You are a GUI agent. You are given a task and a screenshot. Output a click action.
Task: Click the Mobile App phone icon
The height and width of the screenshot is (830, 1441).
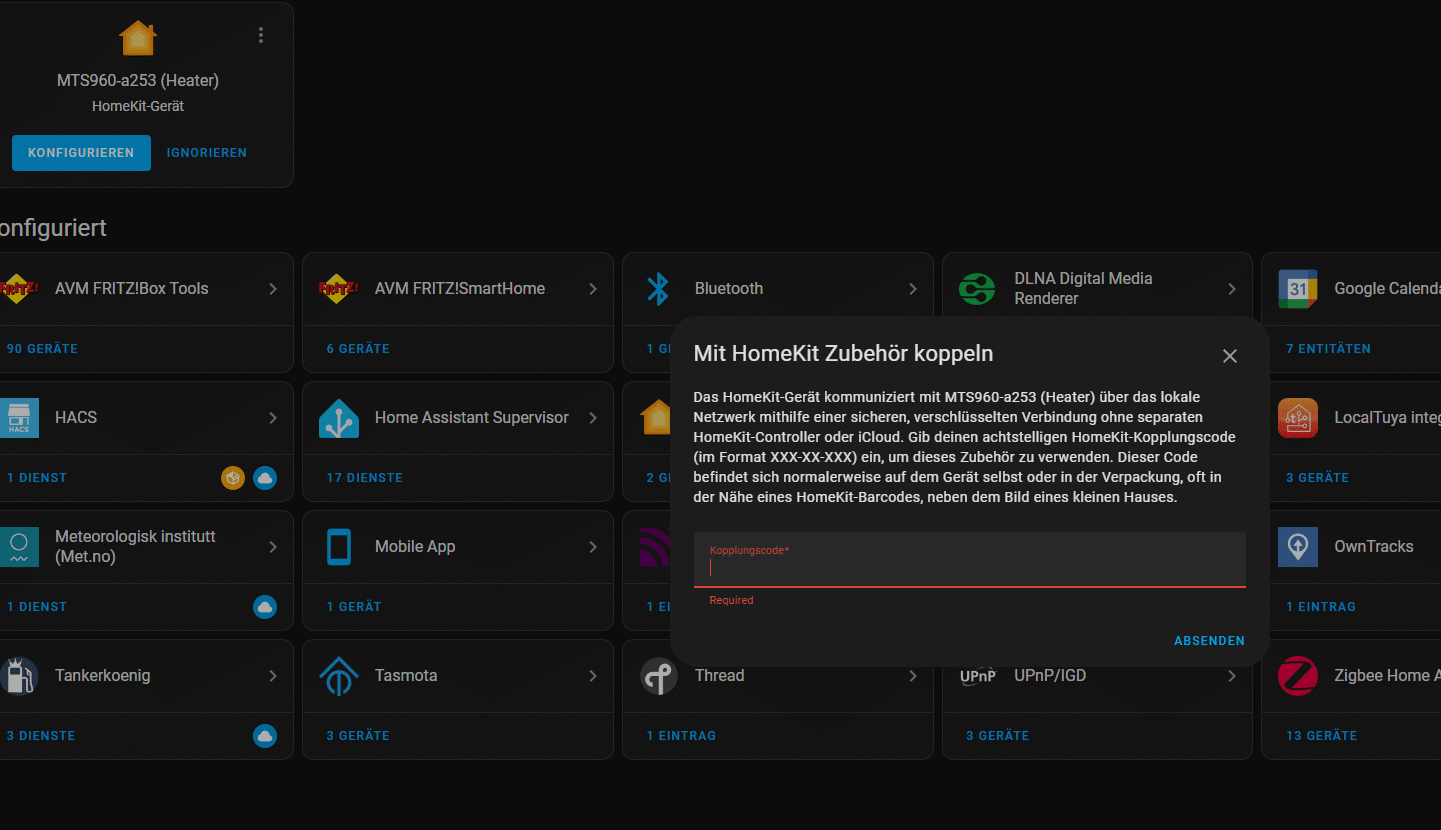[338, 547]
